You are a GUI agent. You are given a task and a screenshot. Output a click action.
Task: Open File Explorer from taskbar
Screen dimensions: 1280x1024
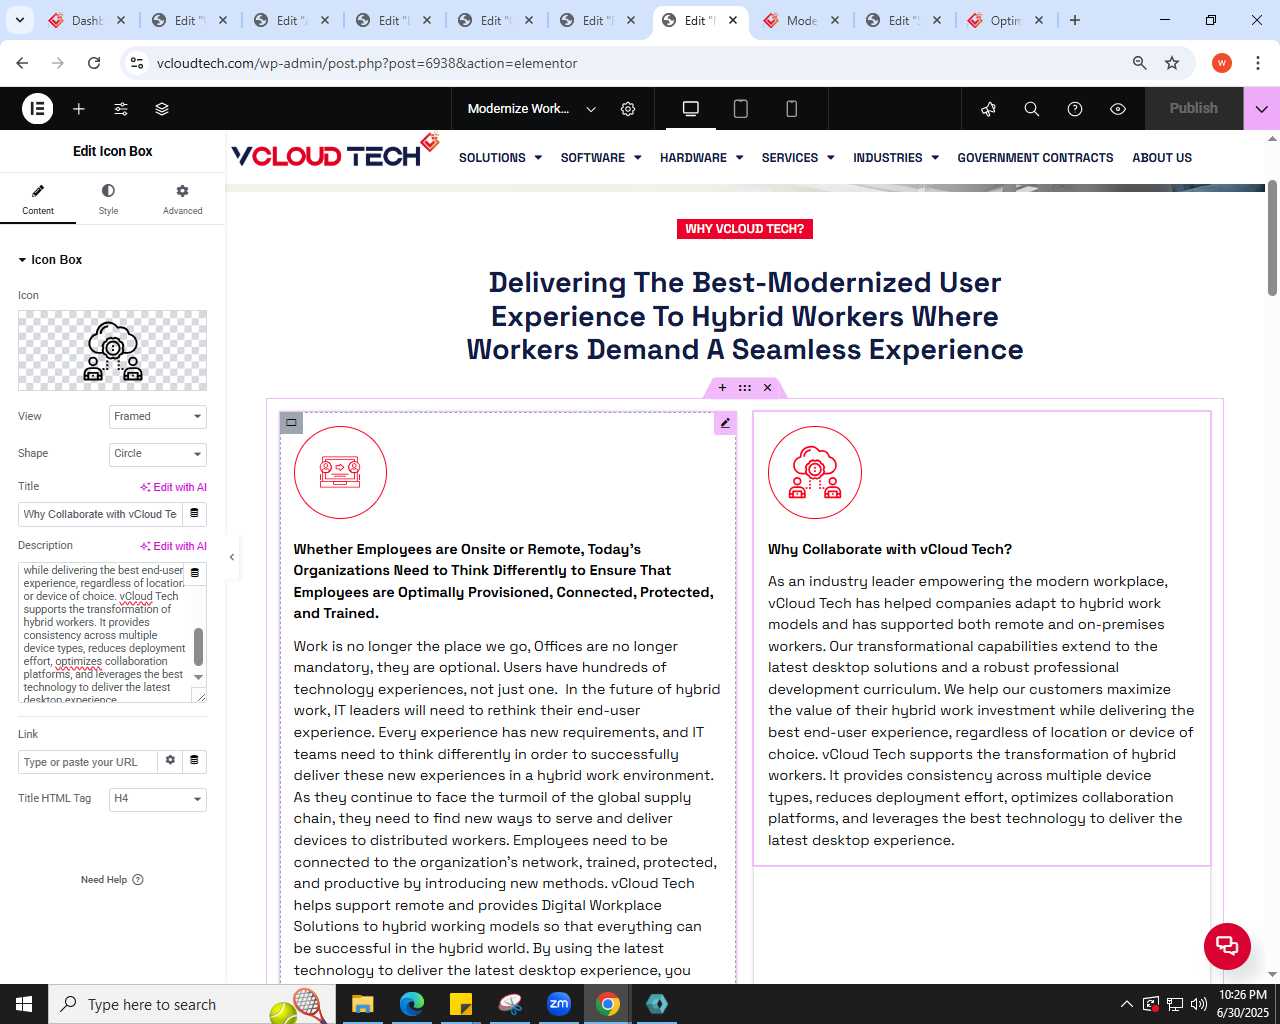(x=362, y=1004)
